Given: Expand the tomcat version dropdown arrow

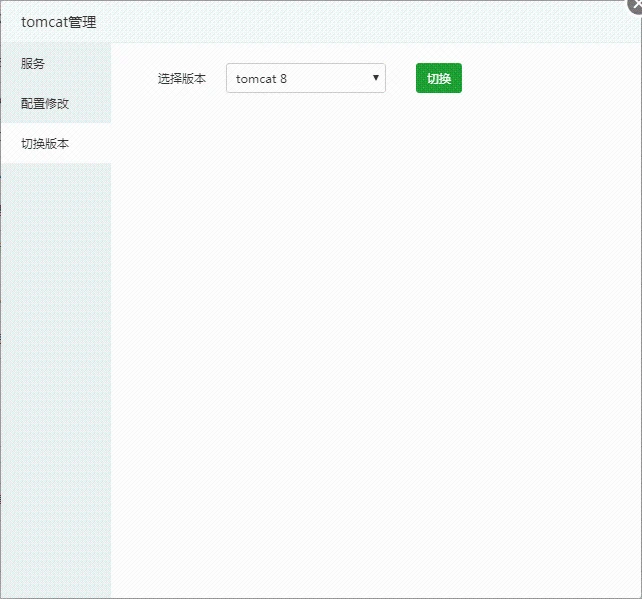Looking at the screenshot, I should [375, 78].
